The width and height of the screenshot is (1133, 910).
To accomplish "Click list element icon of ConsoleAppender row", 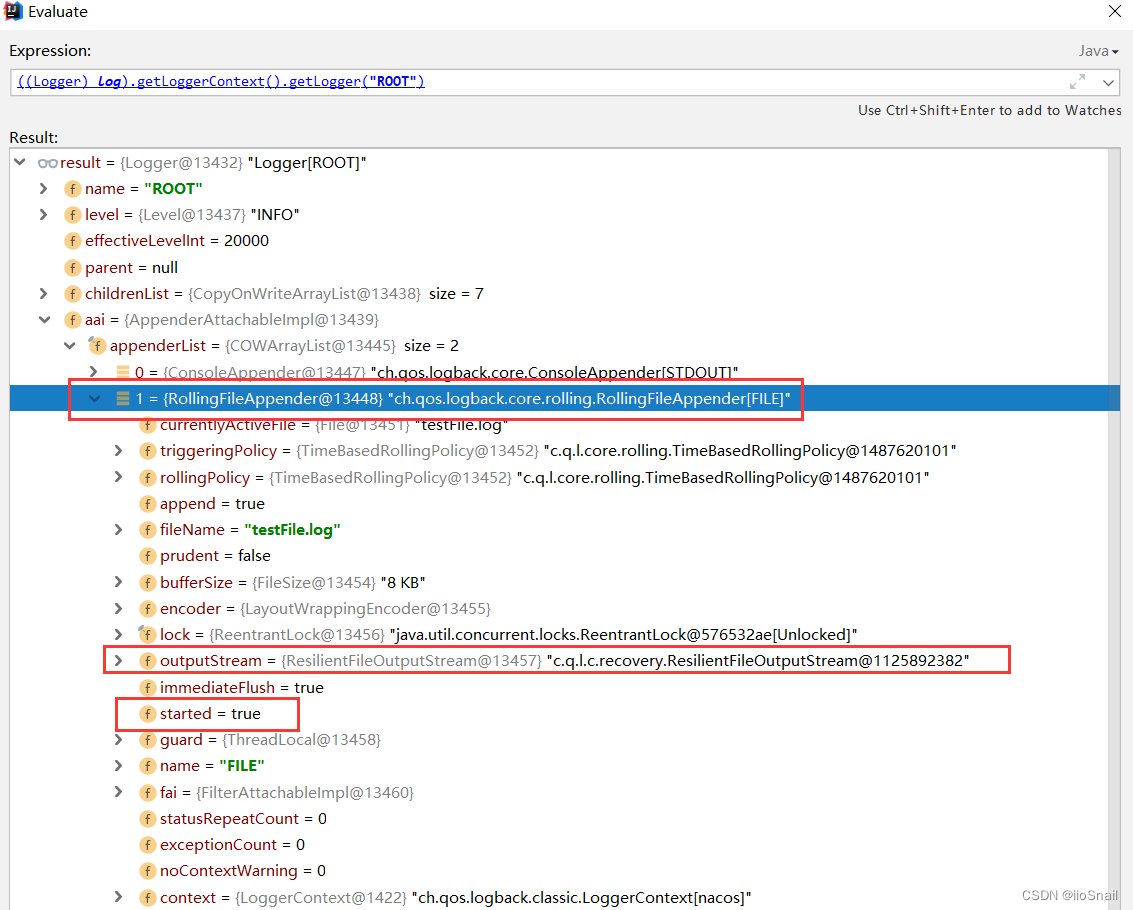I will pyautogui.click(x=123, y=372).
